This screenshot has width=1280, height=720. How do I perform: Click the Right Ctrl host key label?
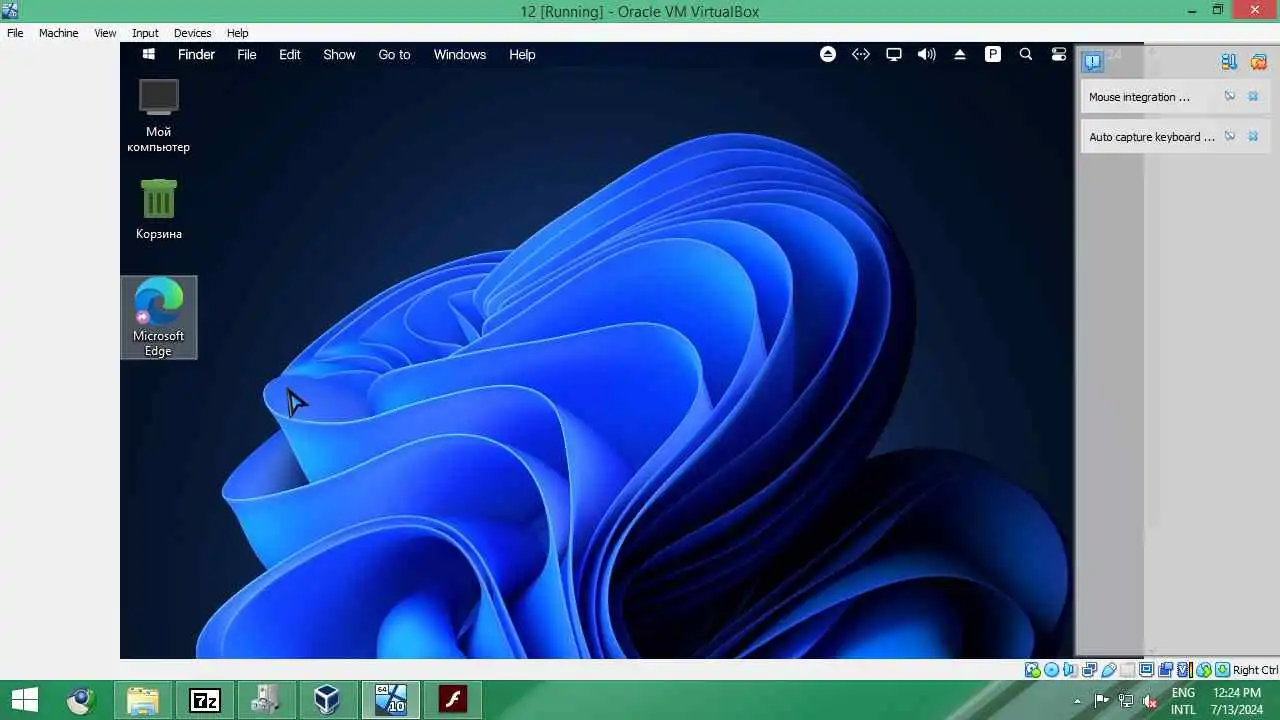[x=1255, y=670]
